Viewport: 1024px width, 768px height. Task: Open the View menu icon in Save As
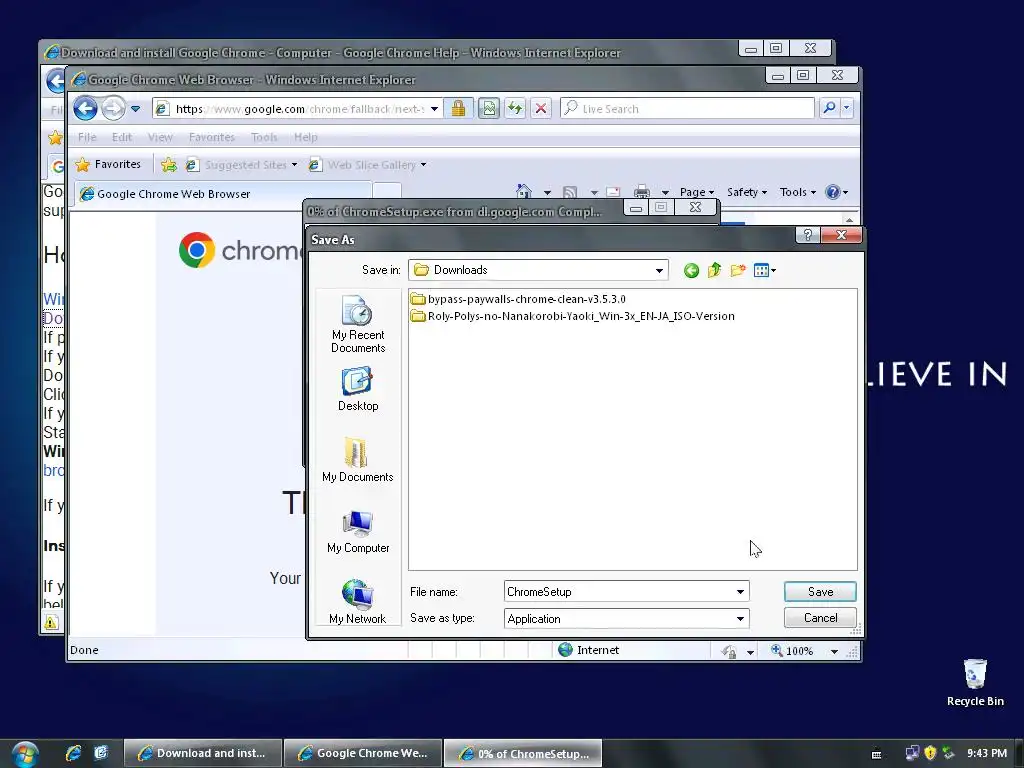(764, 270)
